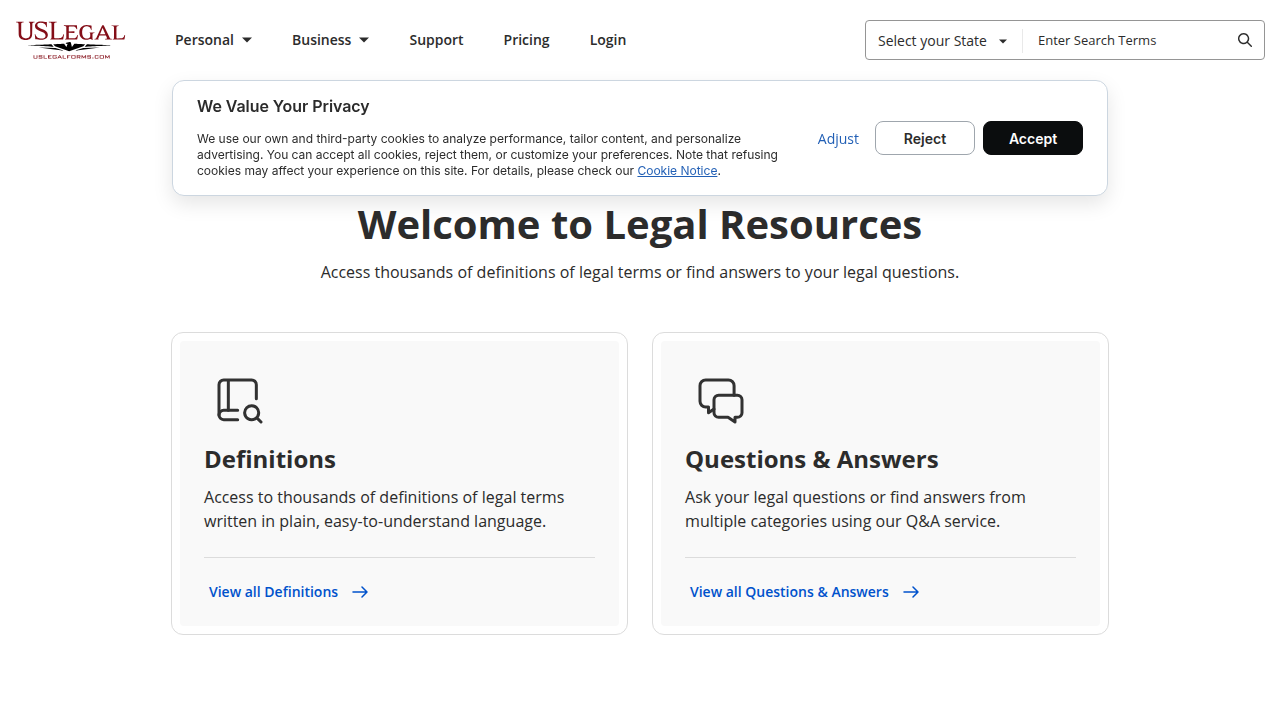This screenshot has width=1280, height=720.
Task: Click the arrow next to View all Definitions
Action: (360, 592)
